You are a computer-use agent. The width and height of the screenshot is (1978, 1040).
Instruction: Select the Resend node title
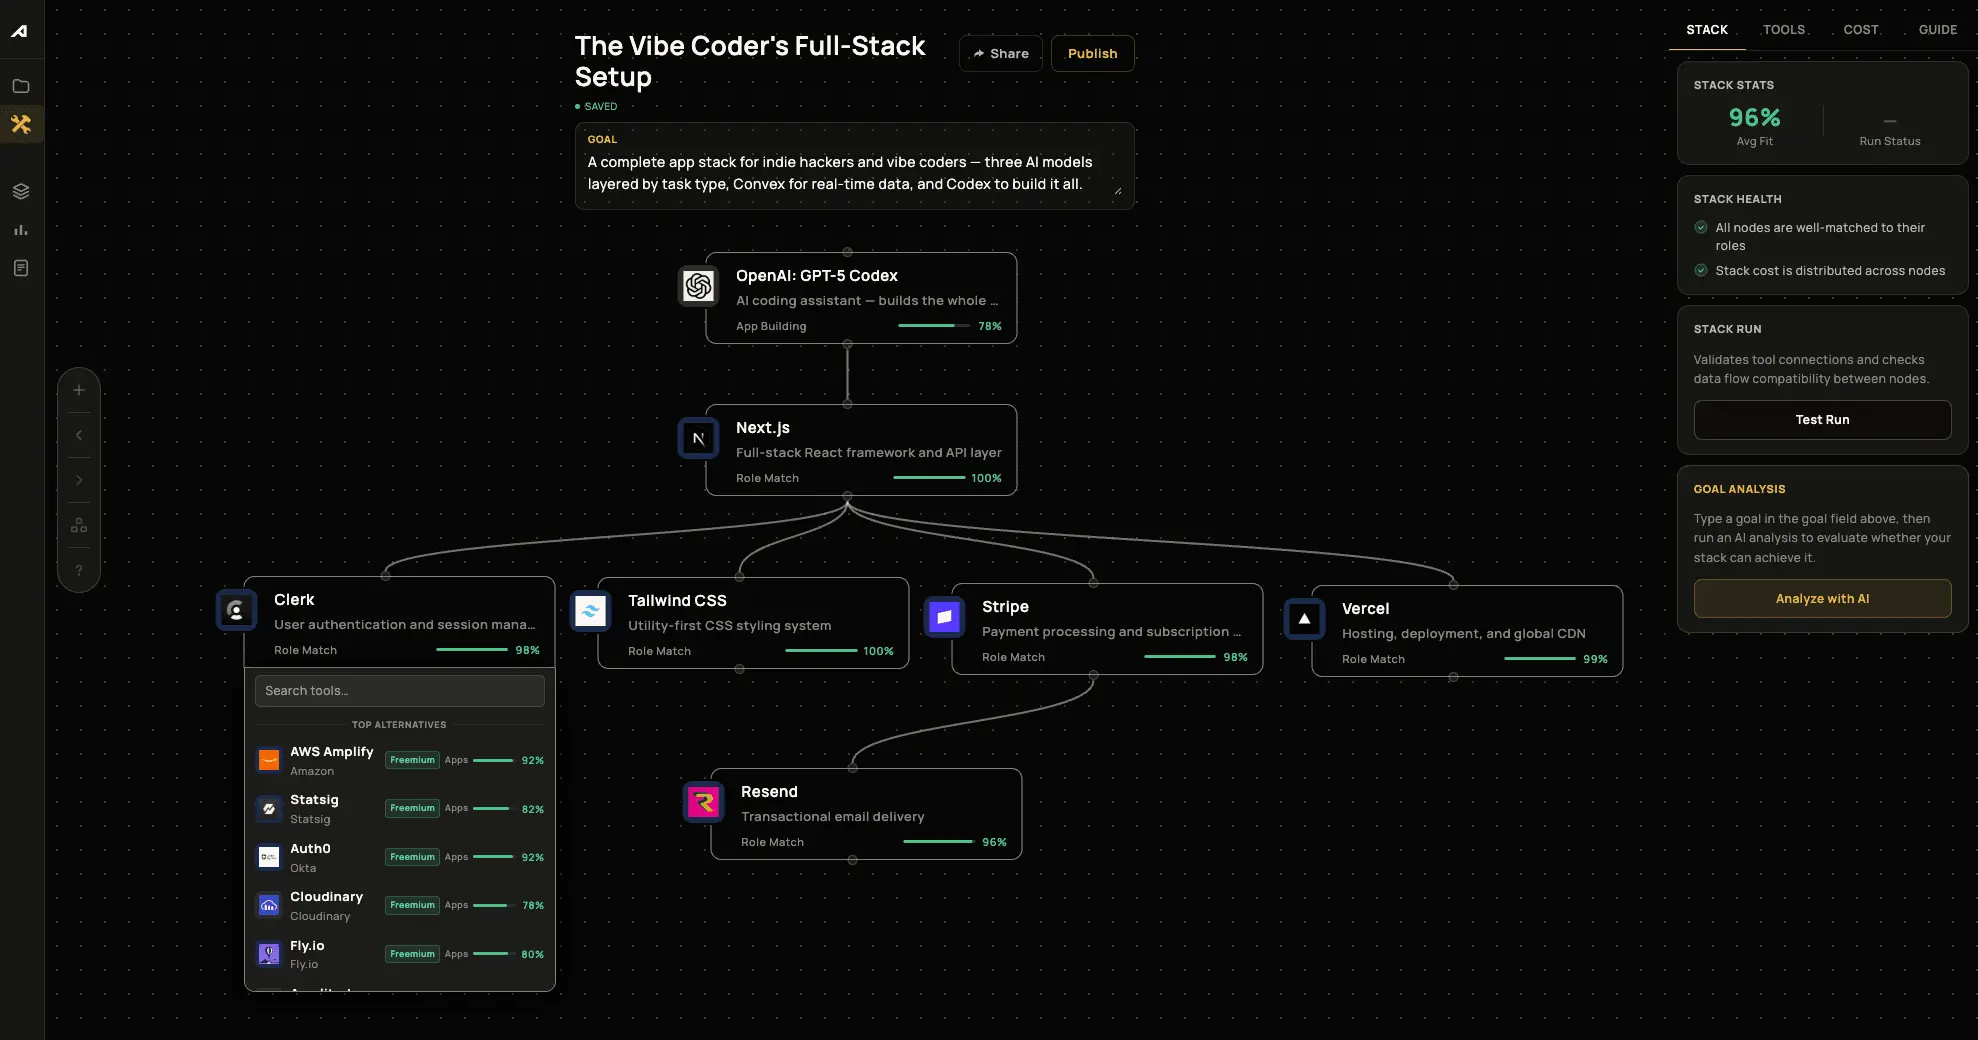[x=769, y=792]
